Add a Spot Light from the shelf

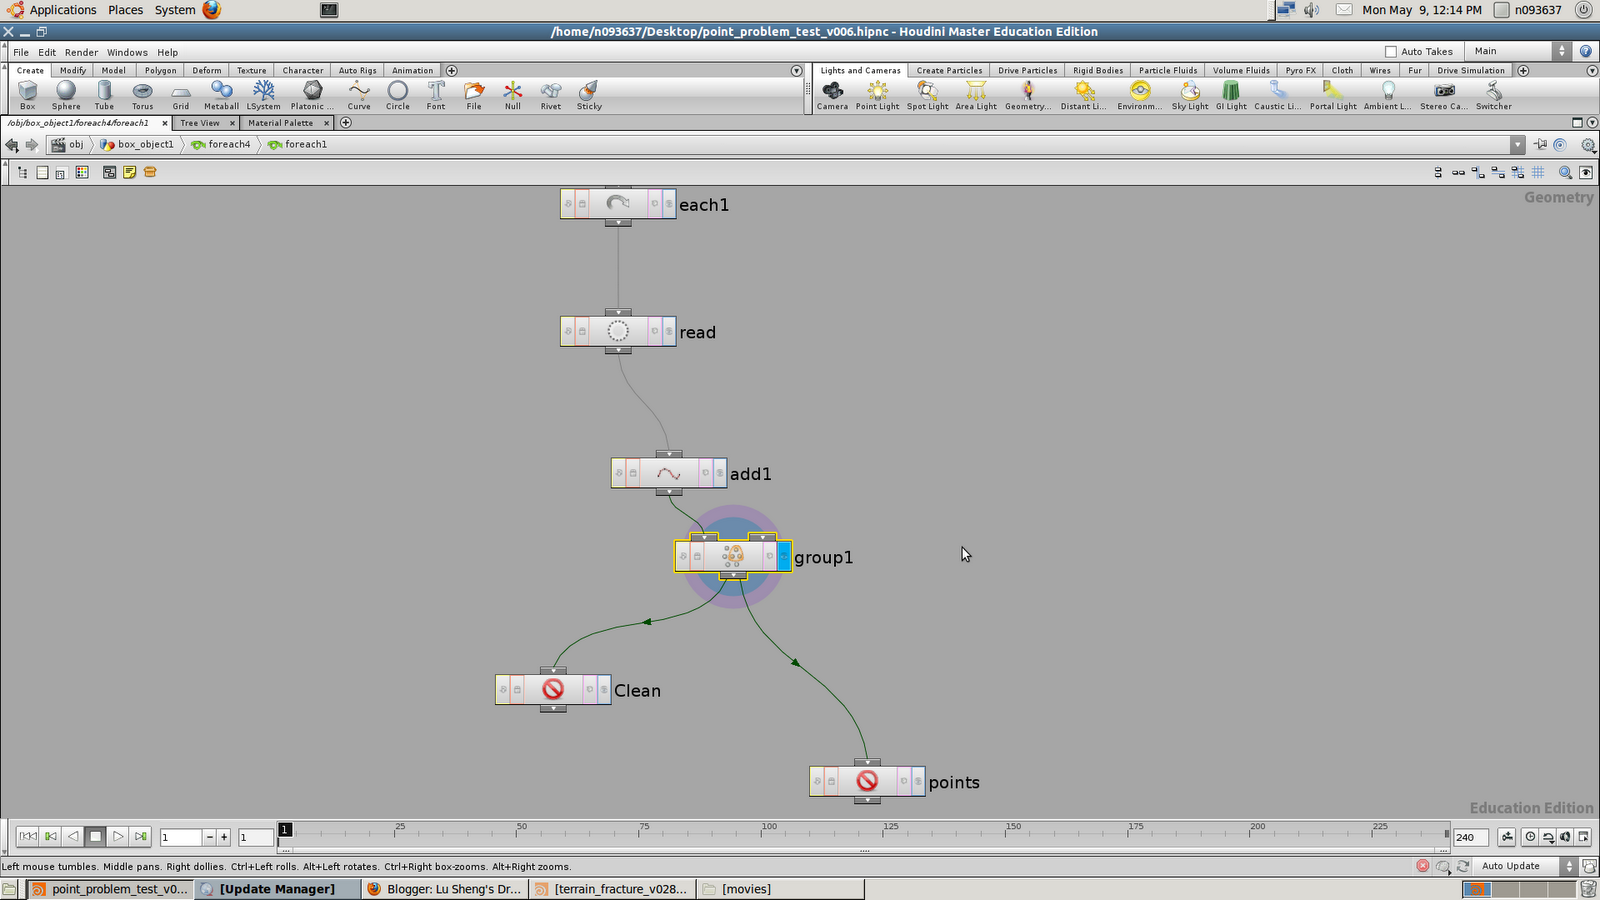point(927,95)
